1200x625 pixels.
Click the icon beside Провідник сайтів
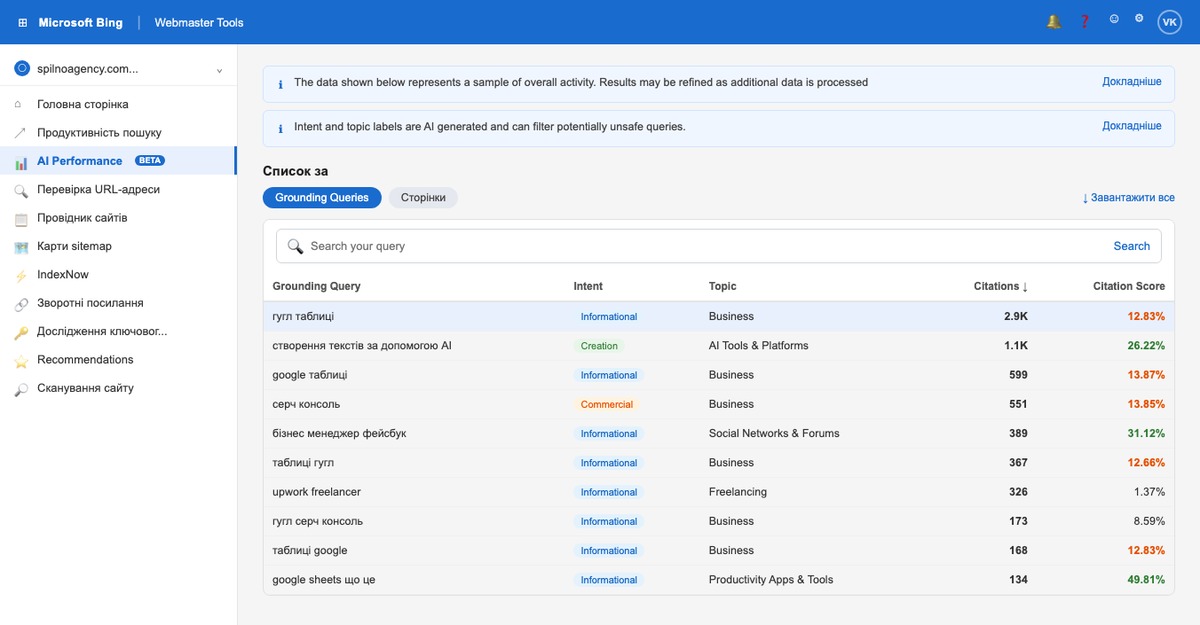click(20, 218)
